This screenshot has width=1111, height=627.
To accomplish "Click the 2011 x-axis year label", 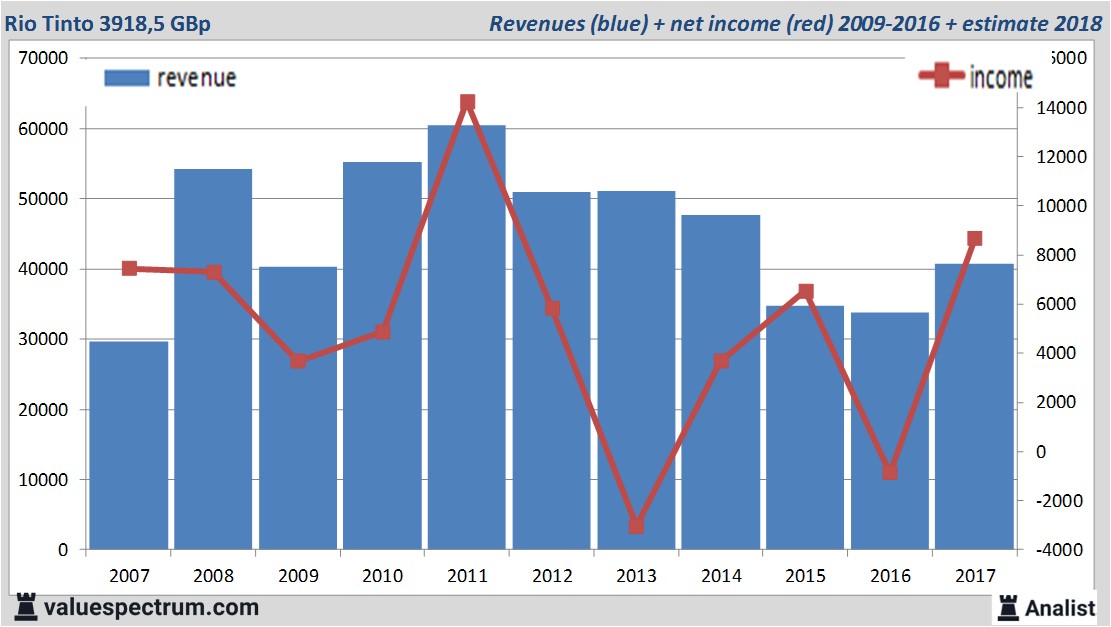I will [x=468, y=575].
